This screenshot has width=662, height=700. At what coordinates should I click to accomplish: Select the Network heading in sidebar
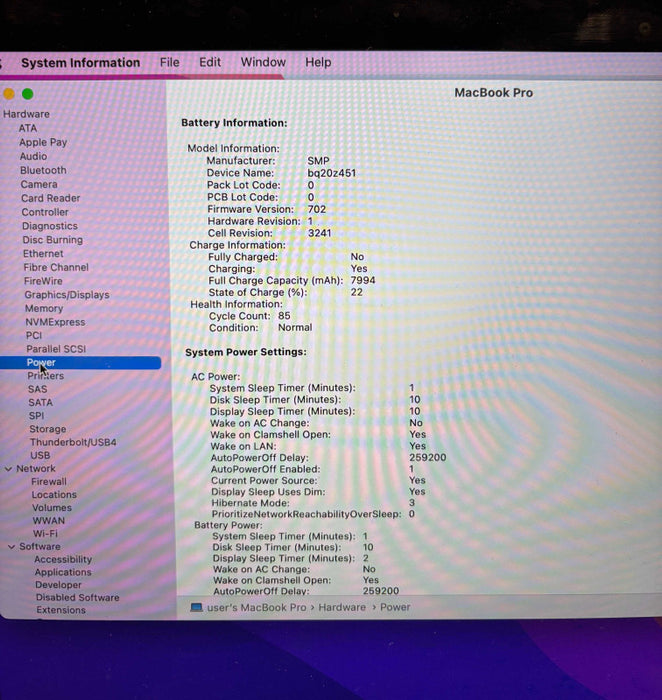coord(36,469)
